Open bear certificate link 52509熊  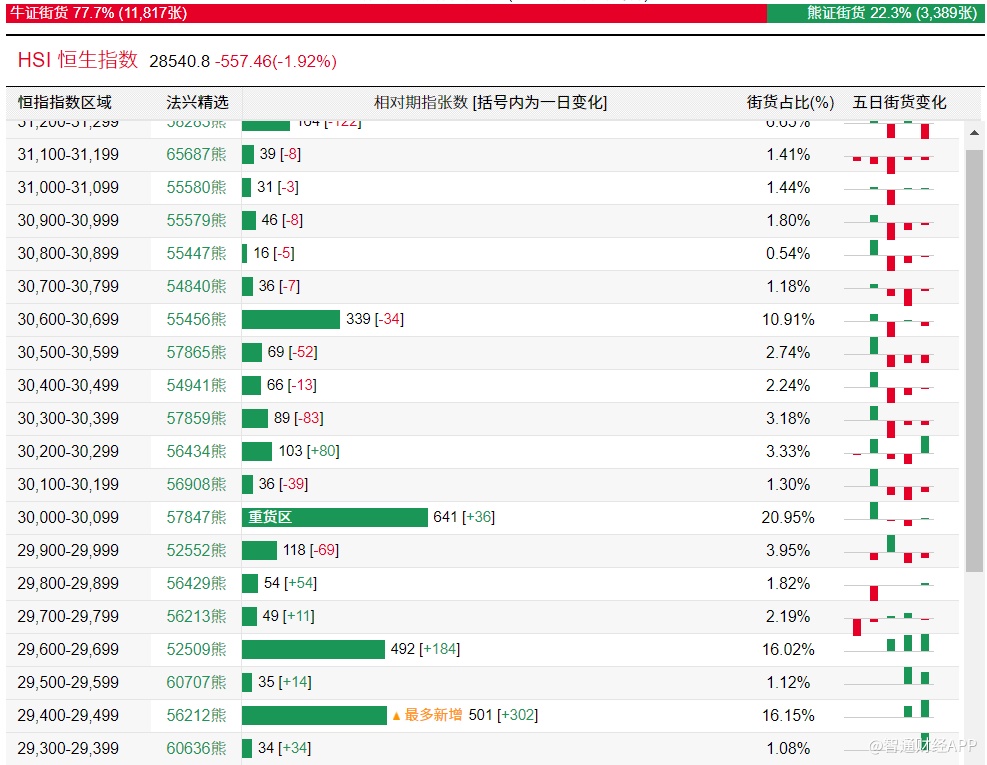click(x=197, y=650)
